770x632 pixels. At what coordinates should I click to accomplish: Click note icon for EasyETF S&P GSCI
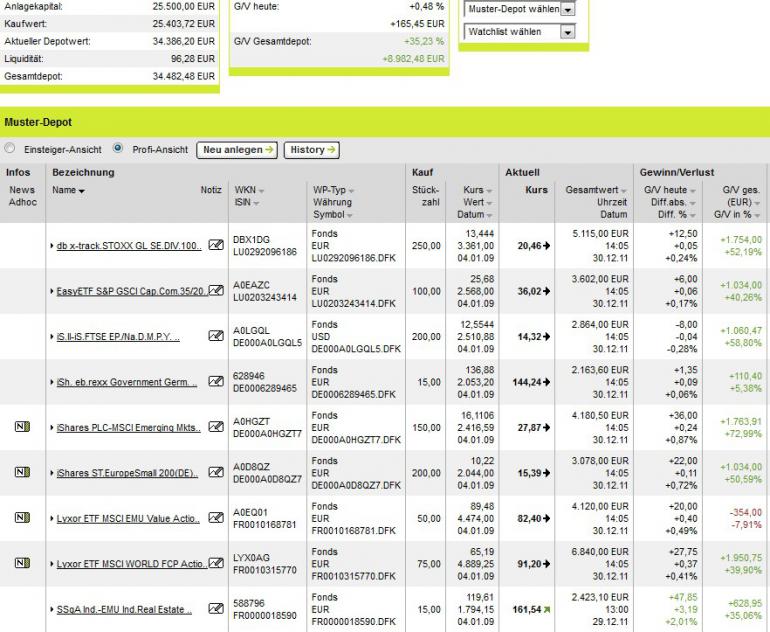(x=215, y=291)
